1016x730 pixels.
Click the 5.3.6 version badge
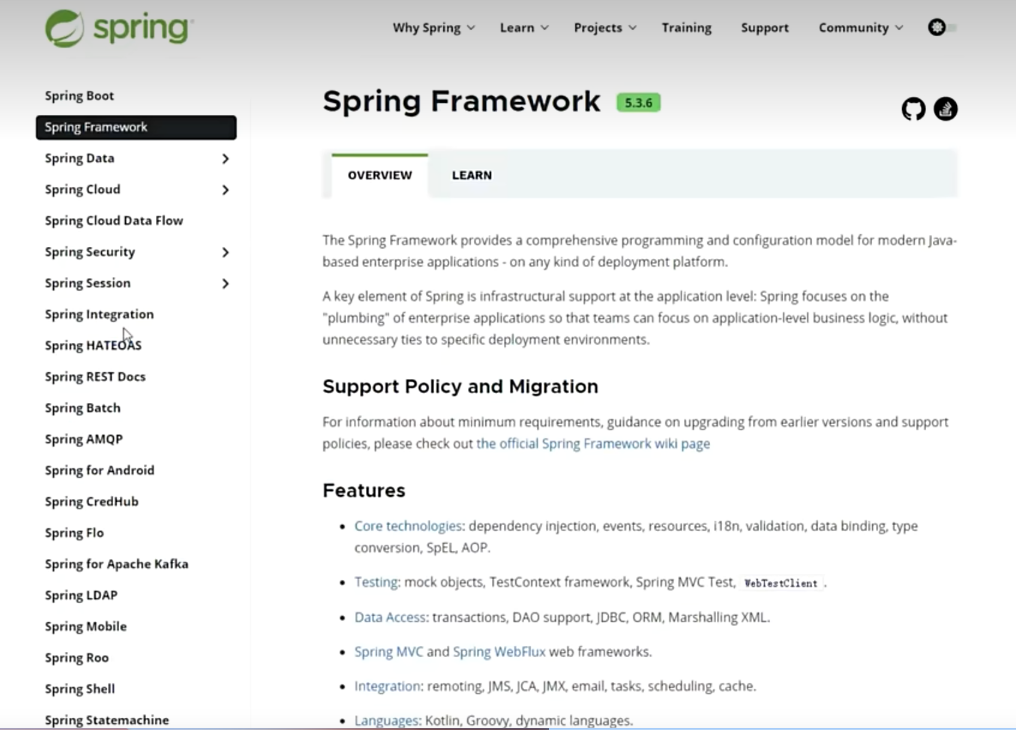638,103
